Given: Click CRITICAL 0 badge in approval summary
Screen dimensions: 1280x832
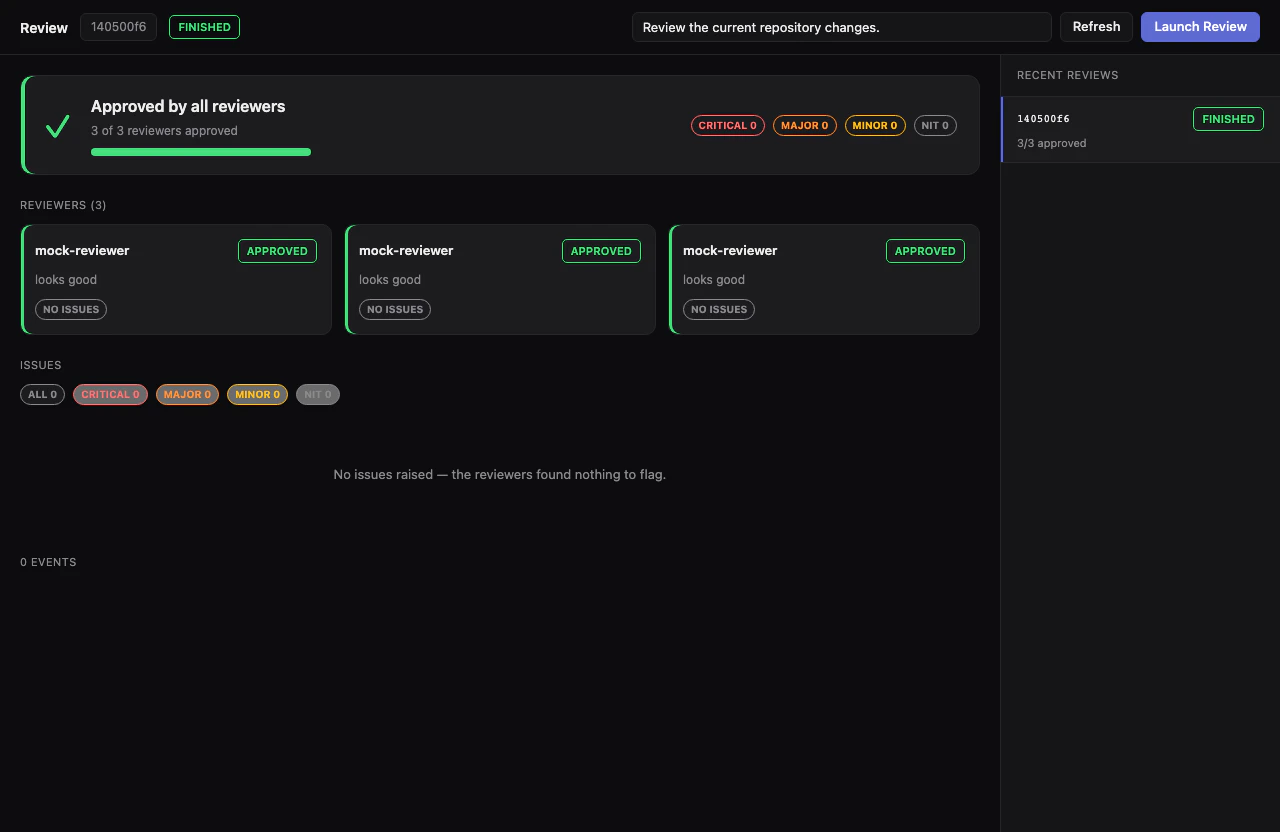Looking at the screenshot, I should click(727, 125).
